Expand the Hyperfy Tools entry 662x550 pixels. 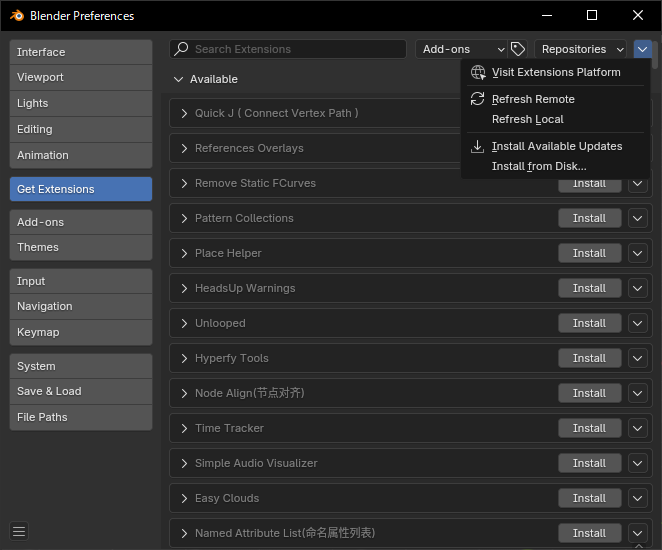coord(184,358)
